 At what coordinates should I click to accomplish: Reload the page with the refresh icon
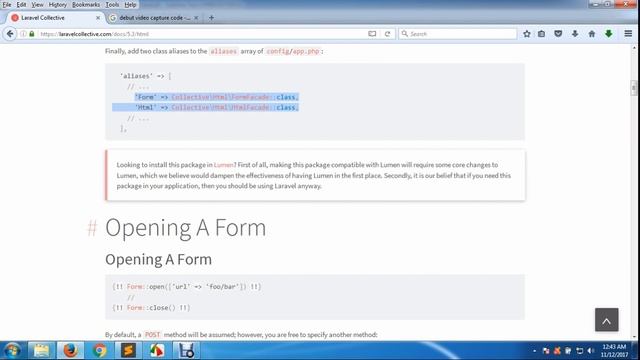tap(387, 34)
